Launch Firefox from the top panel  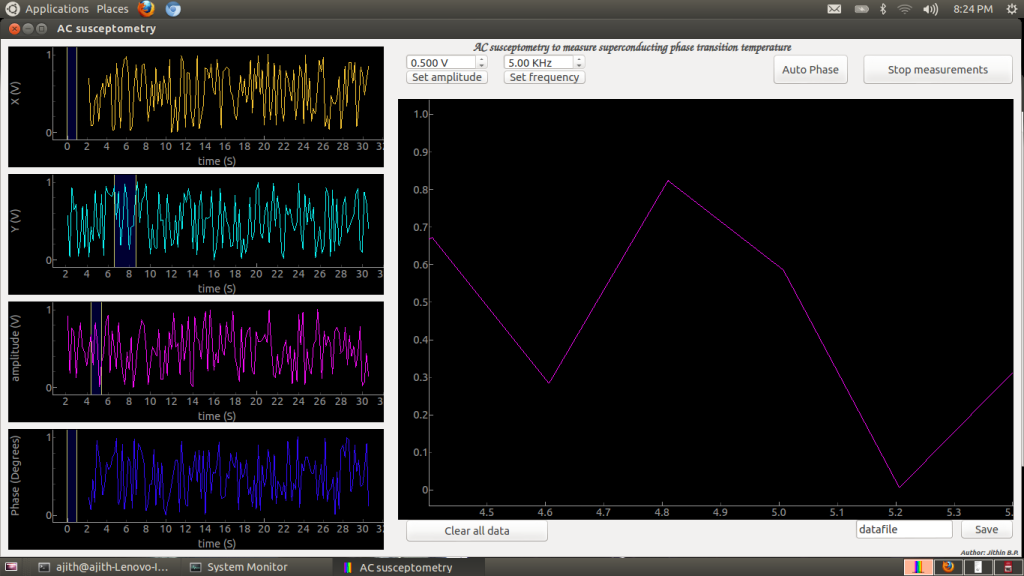(x=146, y=8)
